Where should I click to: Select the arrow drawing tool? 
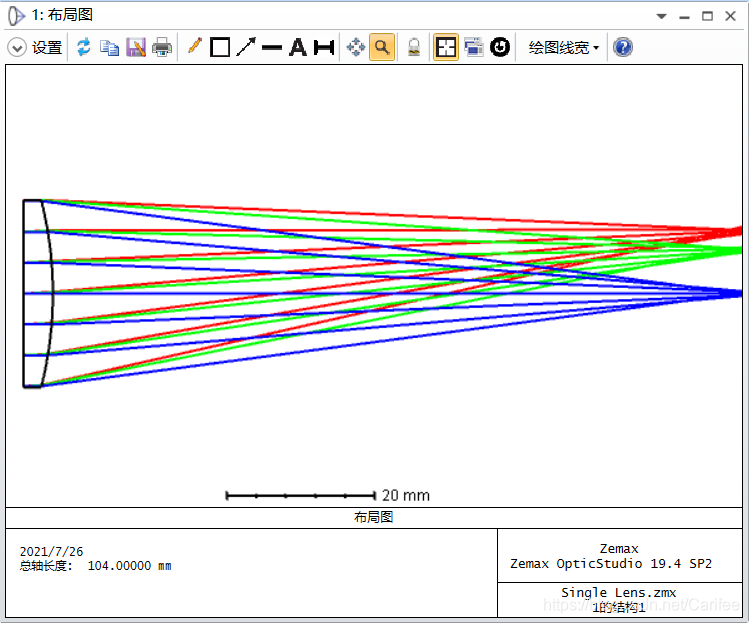246,47
